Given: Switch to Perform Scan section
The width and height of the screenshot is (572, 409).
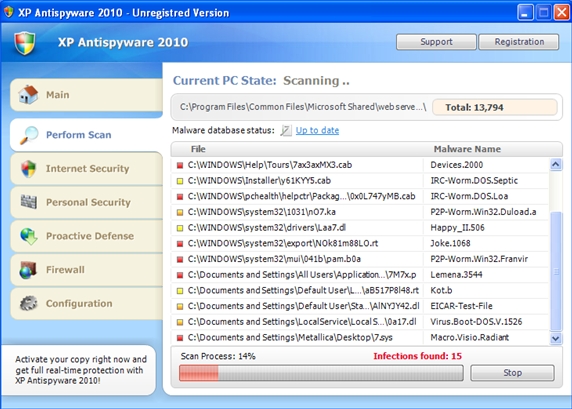Looking at the screenshot, I should pos(86,135).
